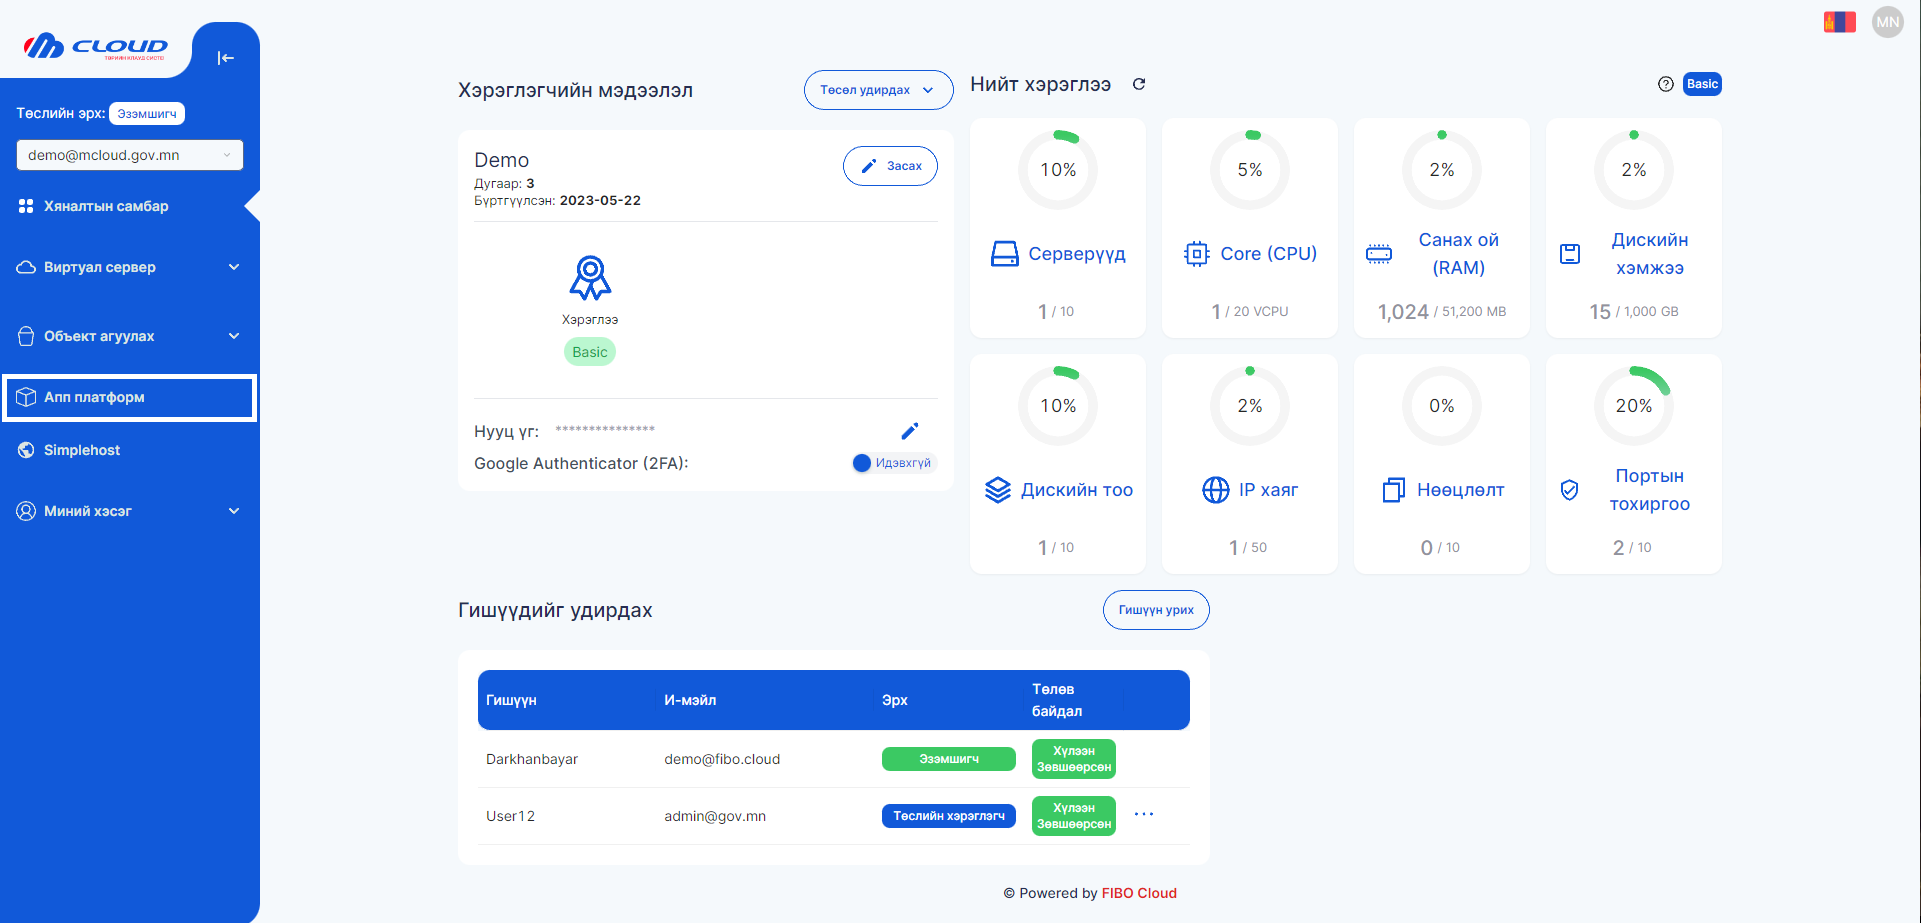Click the refresh icon beside Нийт хэрэглээ
The image size is (1921, 923).
[x=1139, y=84]
